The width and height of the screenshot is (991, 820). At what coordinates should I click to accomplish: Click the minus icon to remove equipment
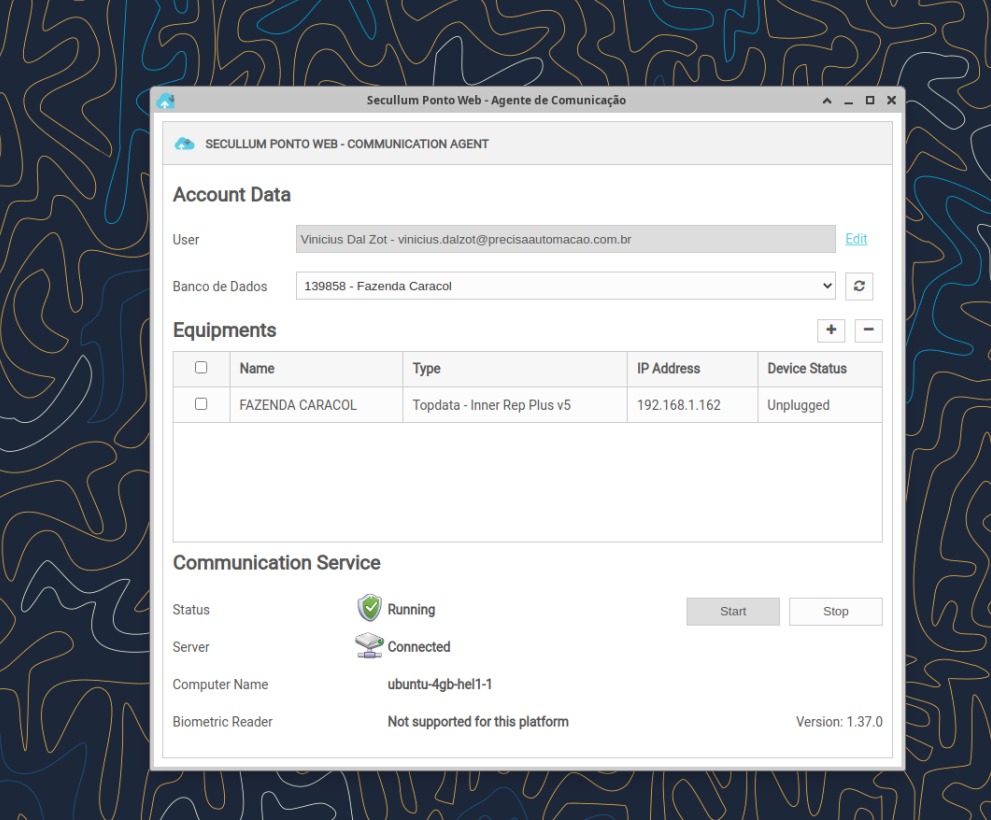pyautogui.click(x=868, y=330)
